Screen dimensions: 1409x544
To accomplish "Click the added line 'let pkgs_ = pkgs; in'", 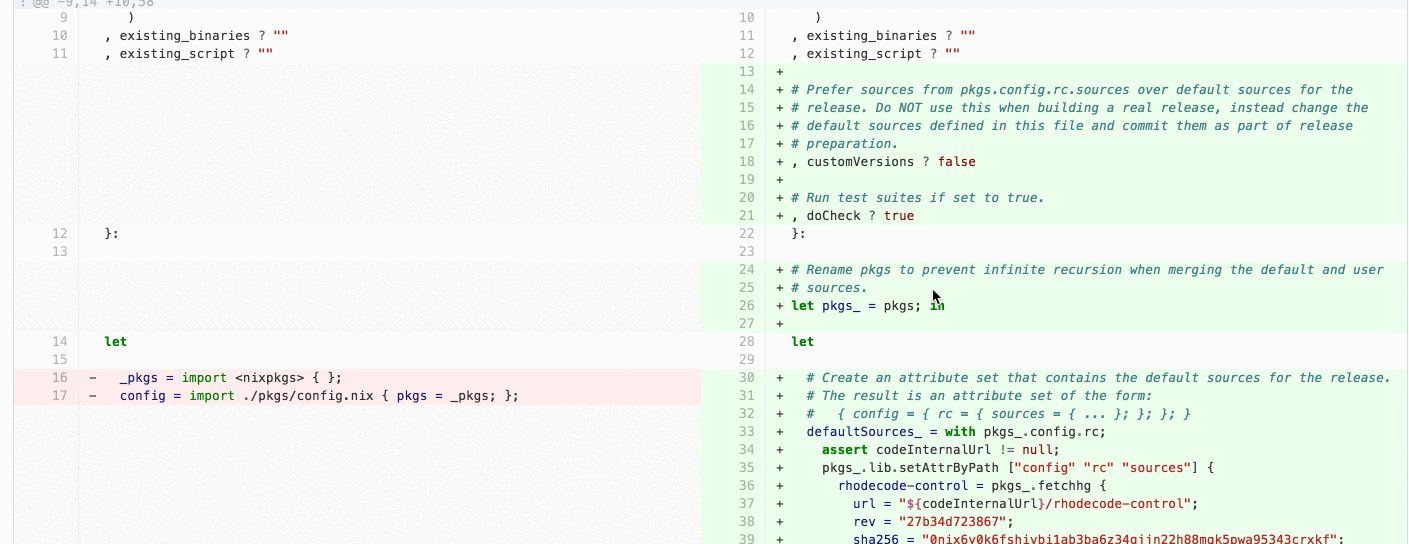I will click(868, 306).
